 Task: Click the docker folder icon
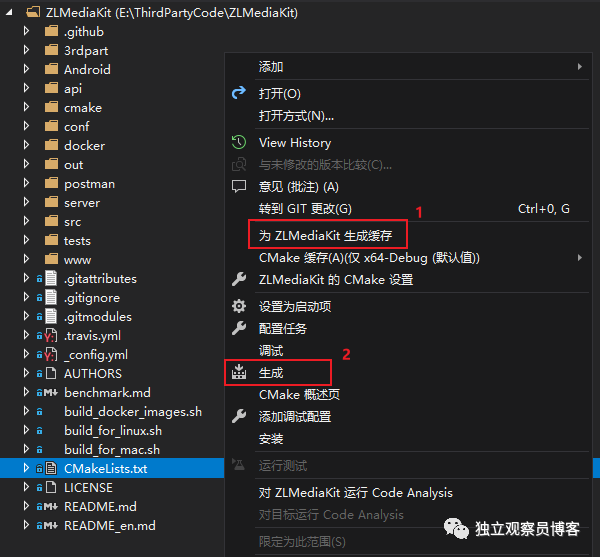point(51,145)
